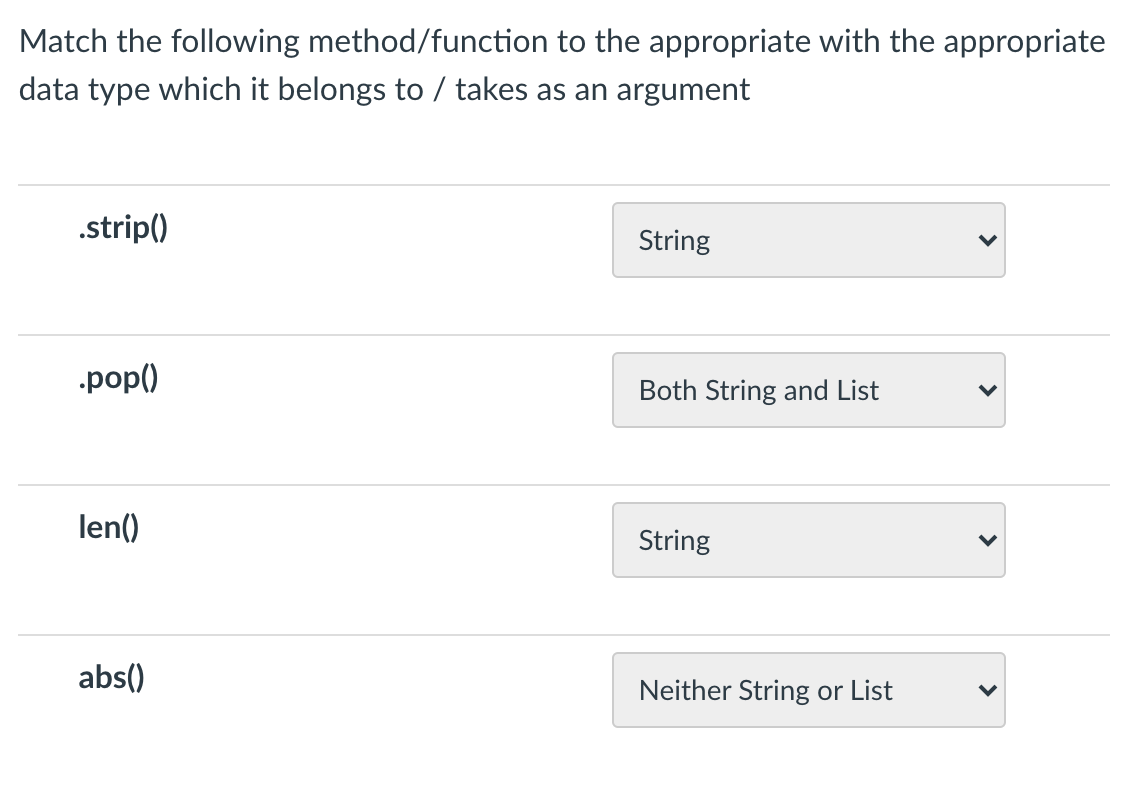The width and height of the screenshot is (1122, 792).
Task: Click the chevron on the .pop() dropdown
Action: coord(988,390)
